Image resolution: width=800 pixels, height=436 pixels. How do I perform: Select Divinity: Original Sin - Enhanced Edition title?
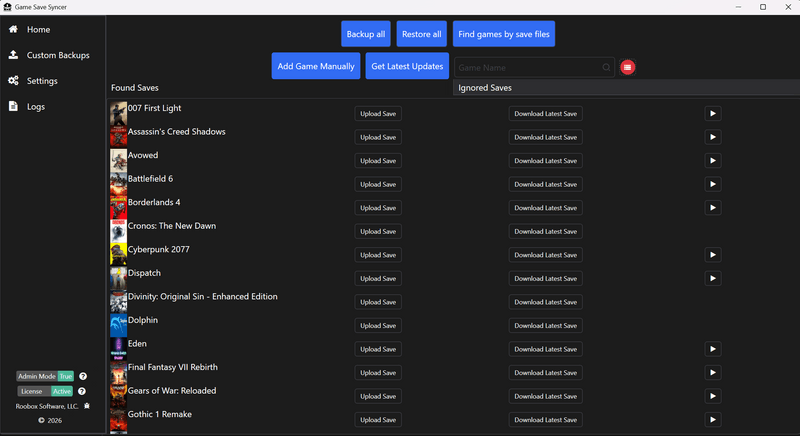point(203,296)
